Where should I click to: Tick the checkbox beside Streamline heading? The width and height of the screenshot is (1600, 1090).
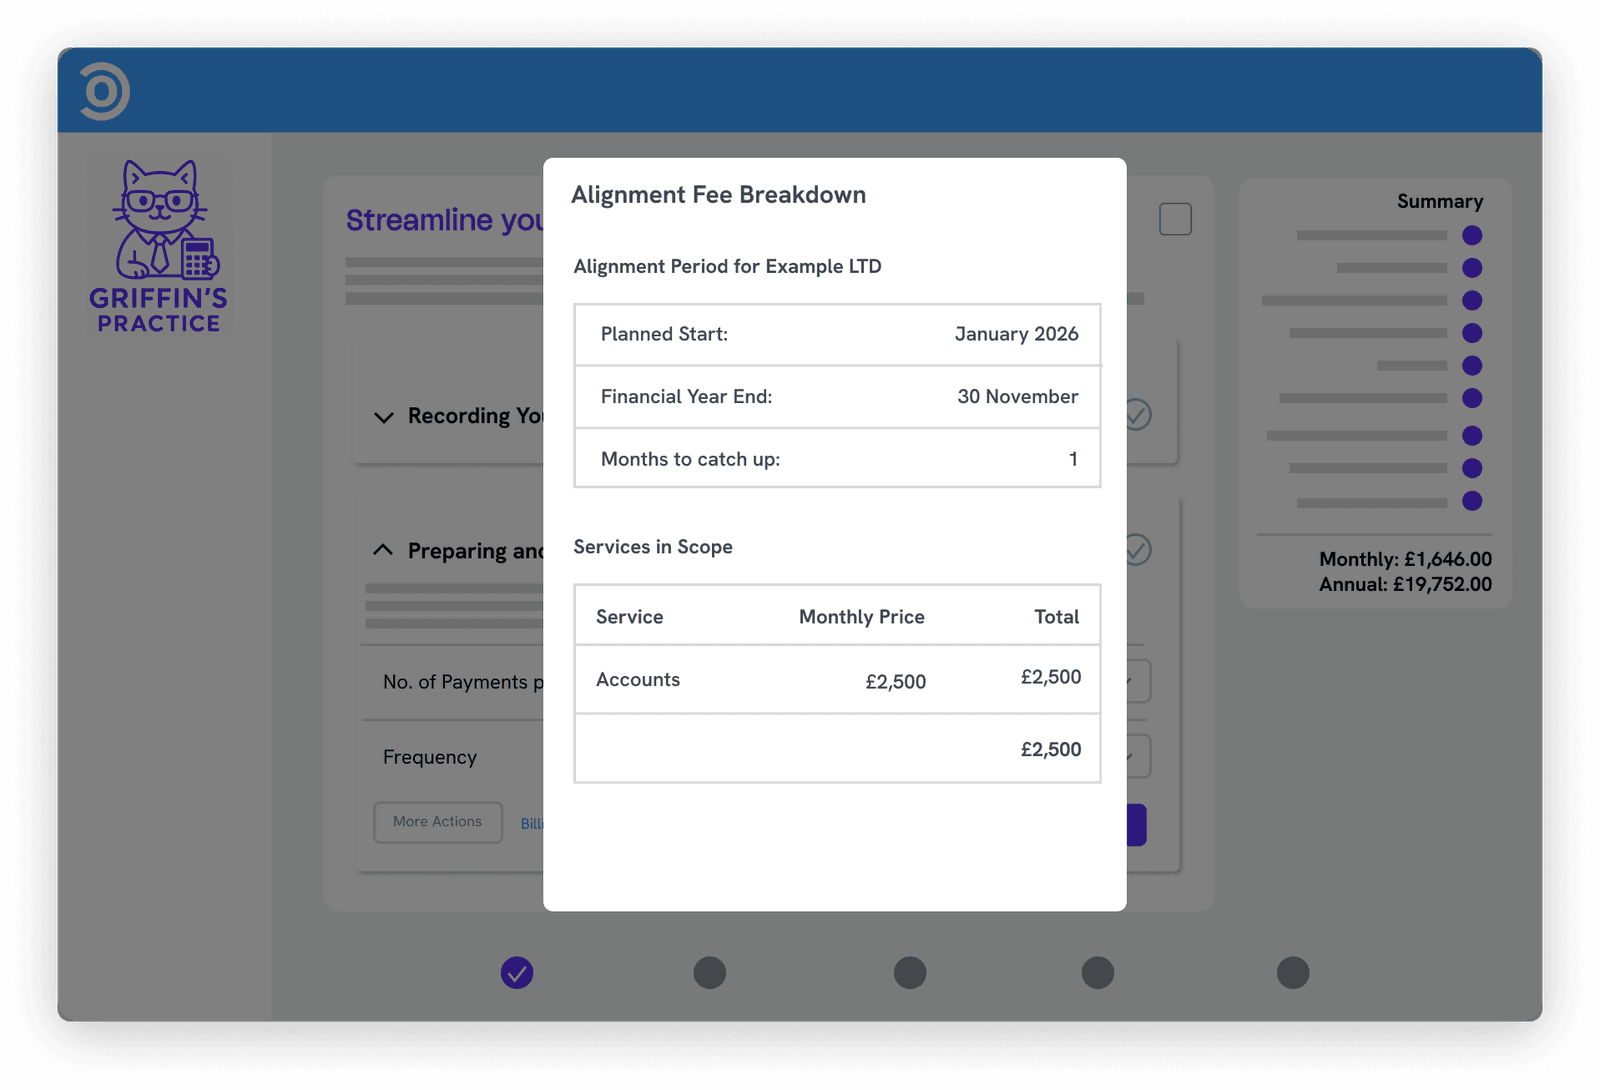point(1175,219)
